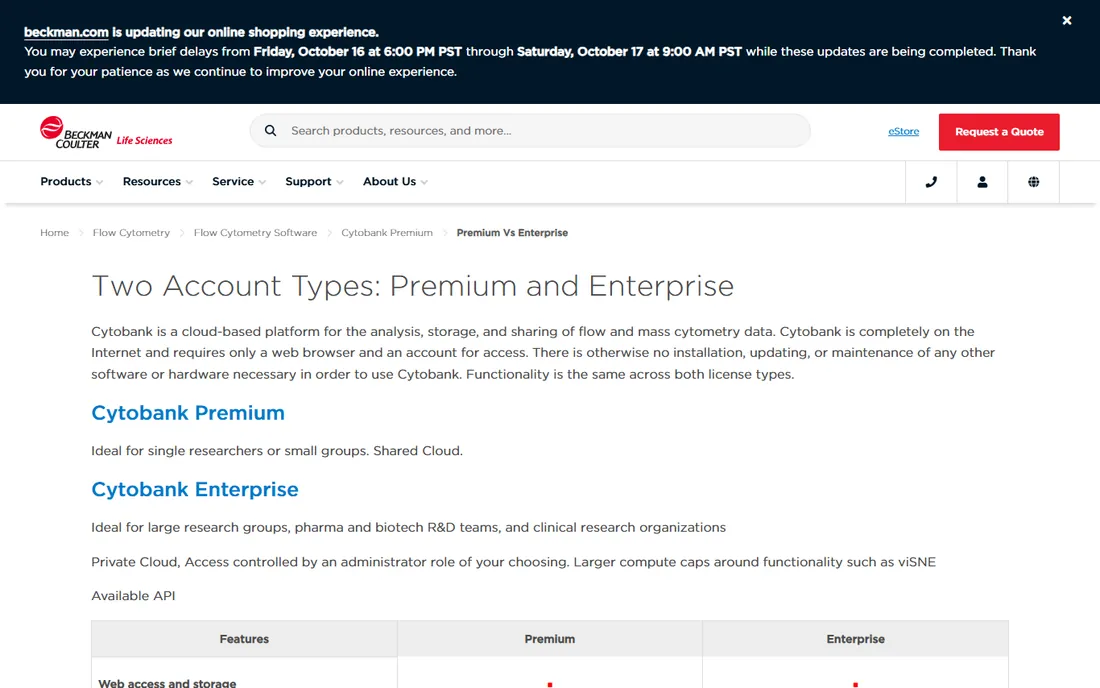Open the Service menu
The height and width of the screenshot is (688, 1100).
coord(233,182)
